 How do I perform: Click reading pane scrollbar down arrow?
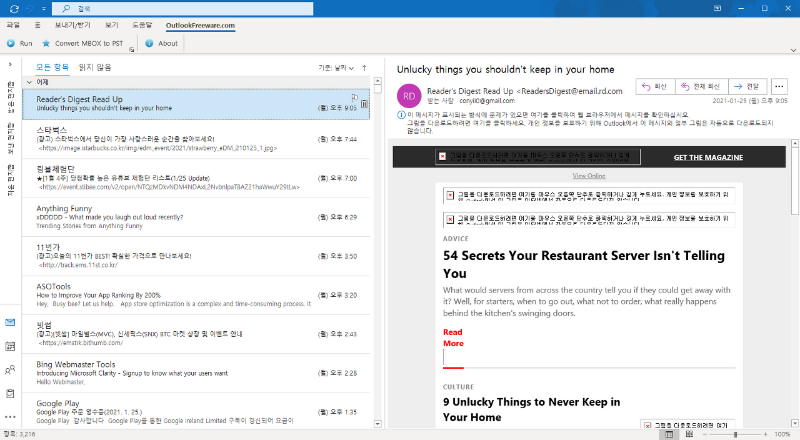pos(794,424)
